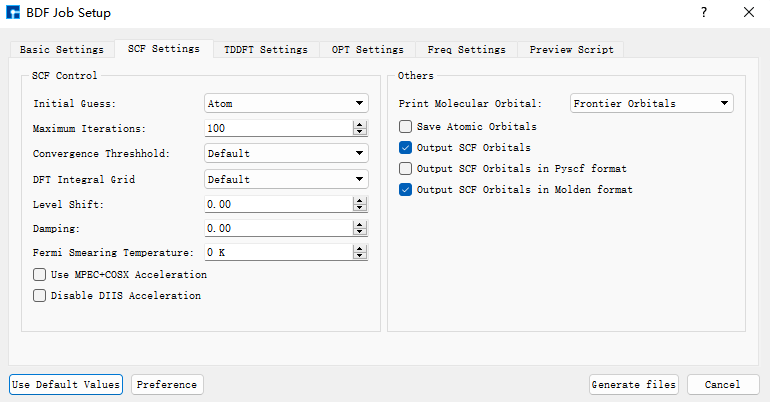Screen dimensions: 770x402
Task: Click the BDF app icon in title bar
Action: point(13,13)
